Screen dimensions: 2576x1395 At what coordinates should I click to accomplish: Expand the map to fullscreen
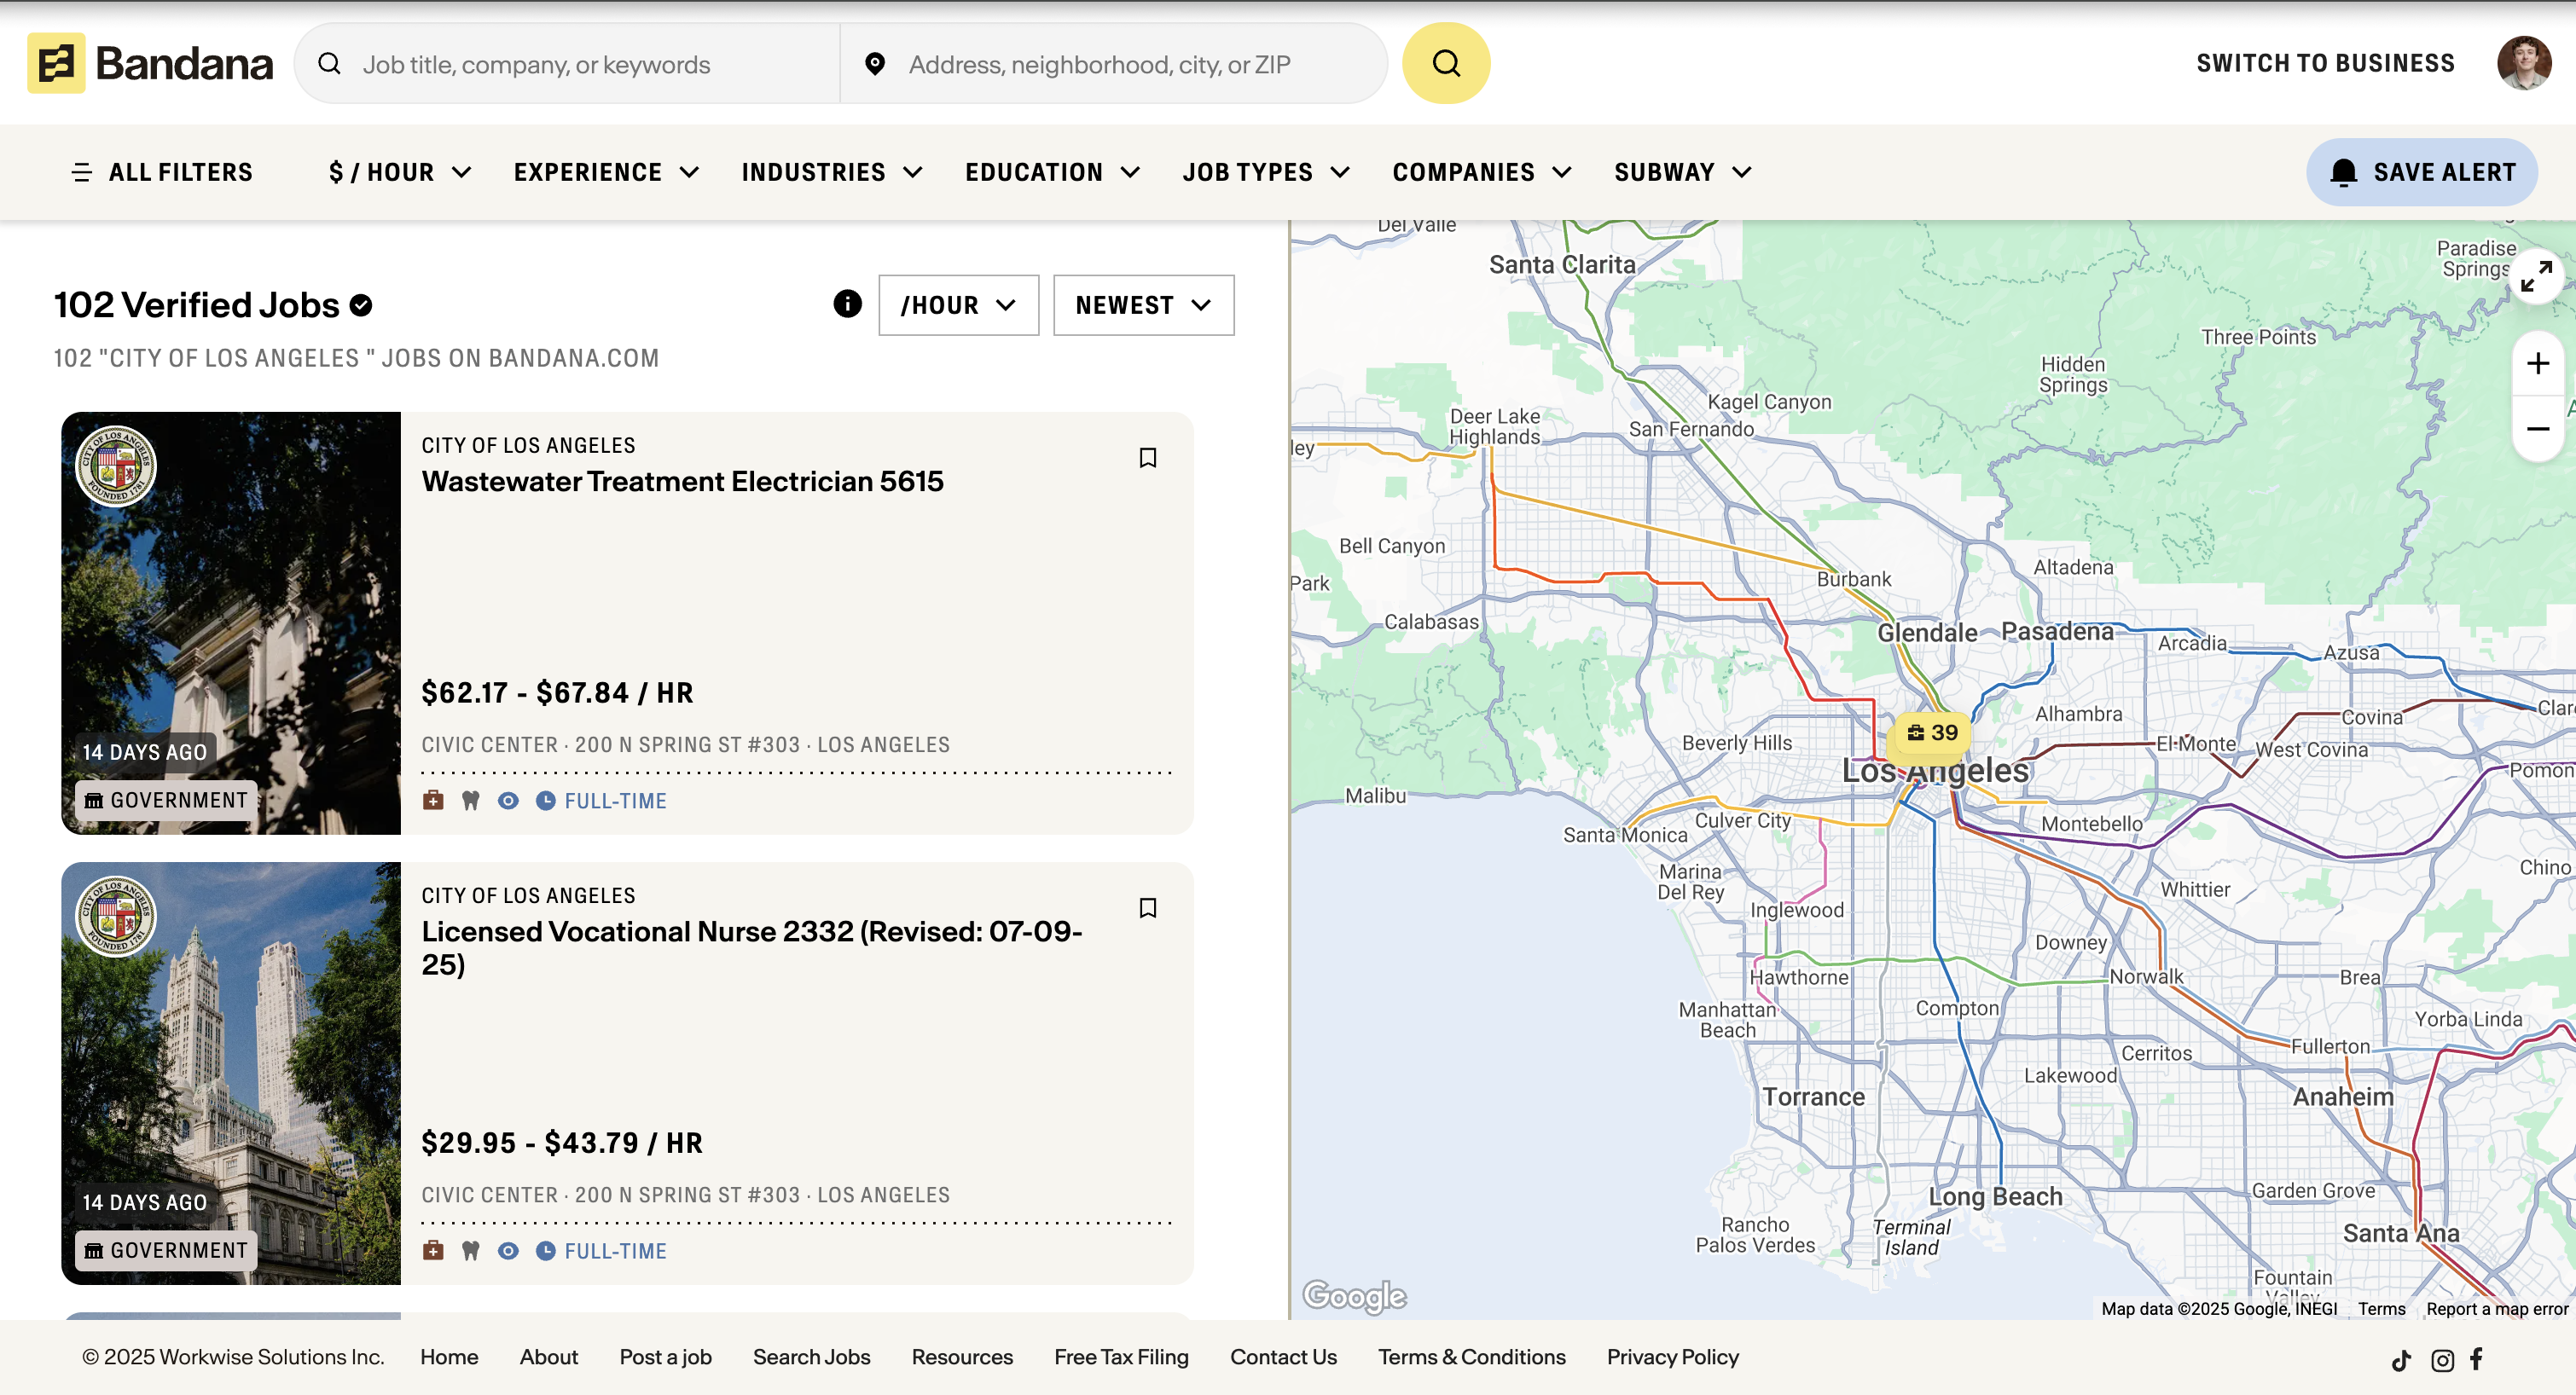coord(2536,276)
